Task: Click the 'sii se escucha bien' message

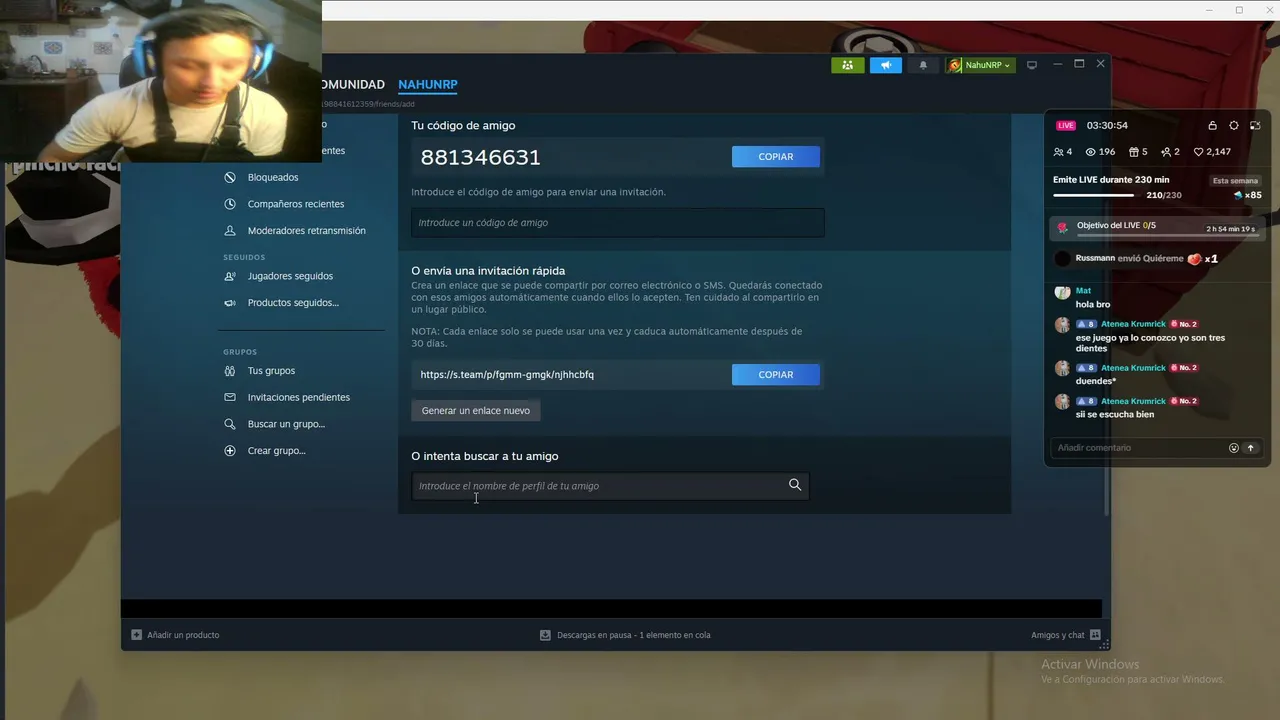Action: pyautogui.click(x=1115, y=414)
